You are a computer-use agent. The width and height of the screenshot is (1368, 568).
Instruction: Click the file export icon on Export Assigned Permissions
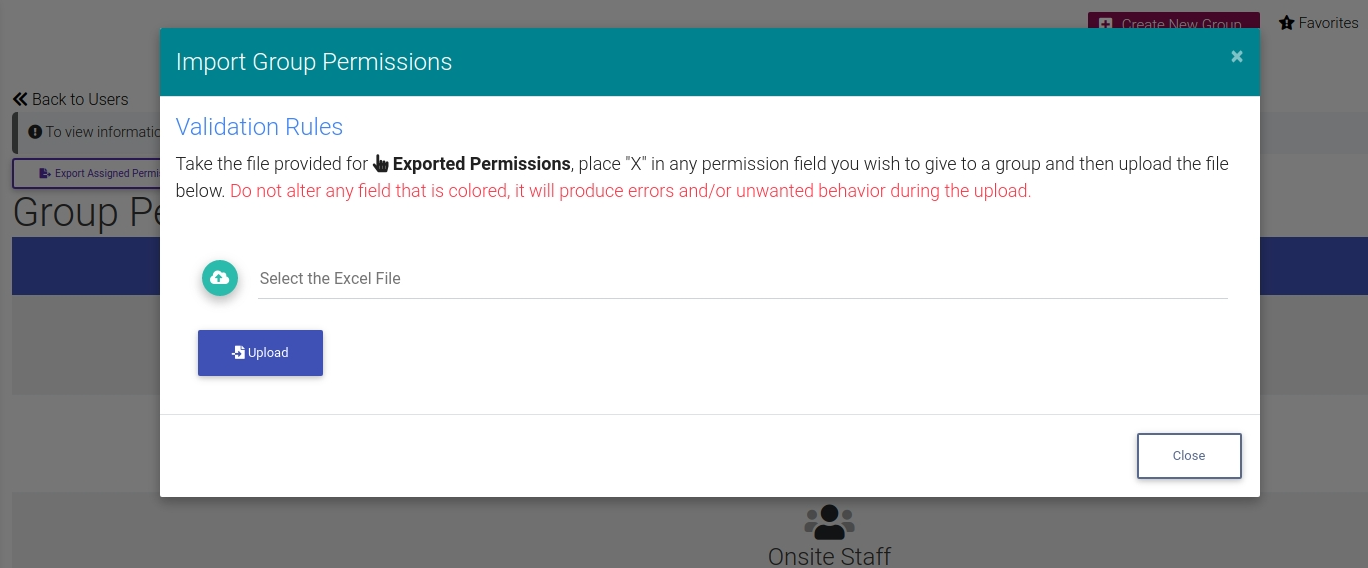tap(44, 173)
